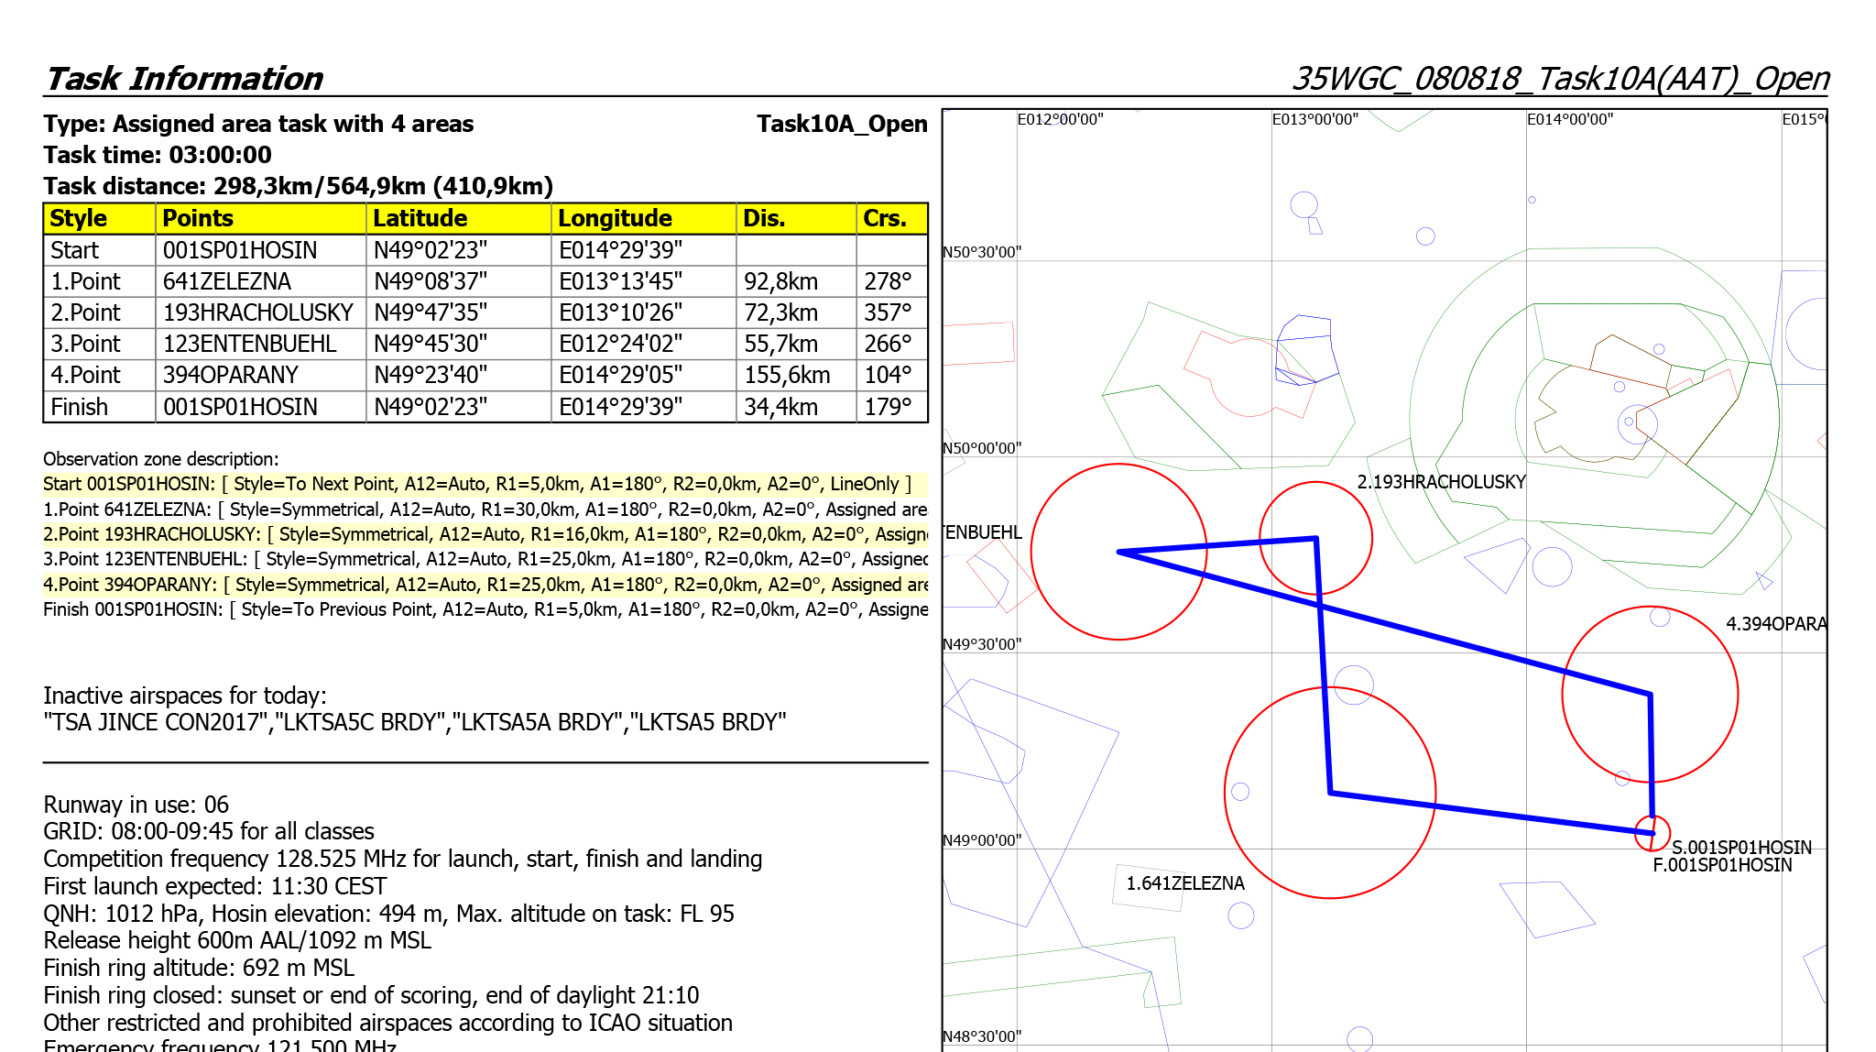Viewport: 1876px width, 1052px height.
Task: Select the 641ZELEZNA cell in the table
Action: click(227, 282)
